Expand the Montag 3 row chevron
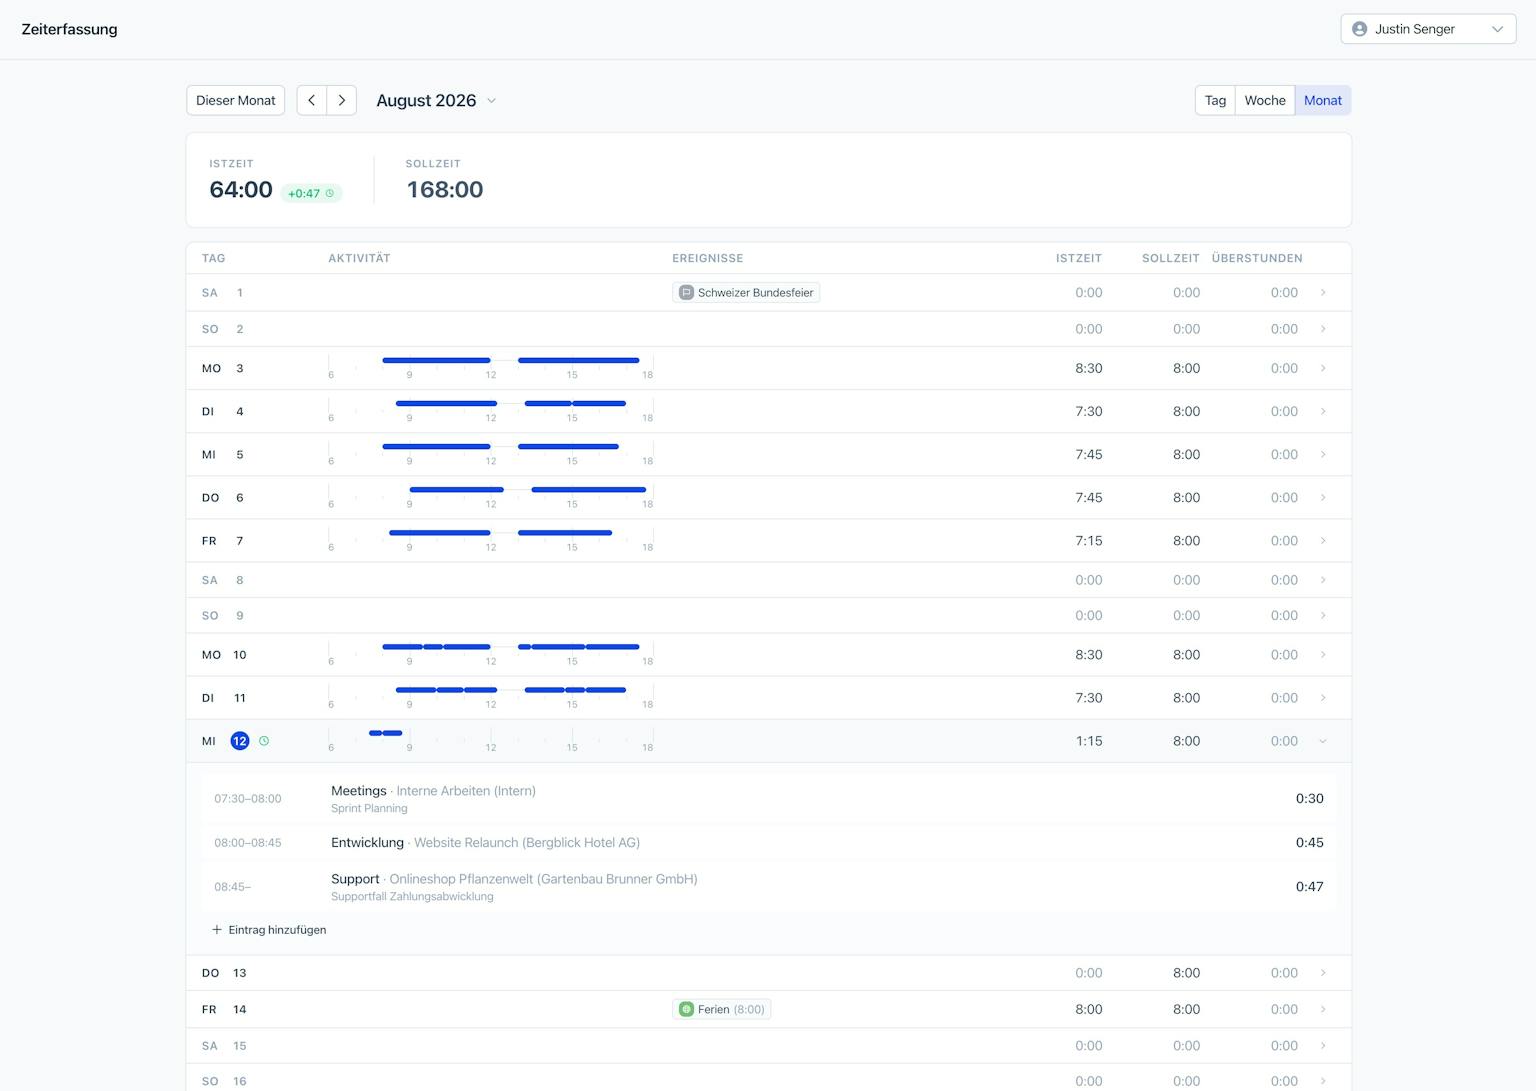Screen dimensions: 1536x1091 click(x=1323, y=368)
